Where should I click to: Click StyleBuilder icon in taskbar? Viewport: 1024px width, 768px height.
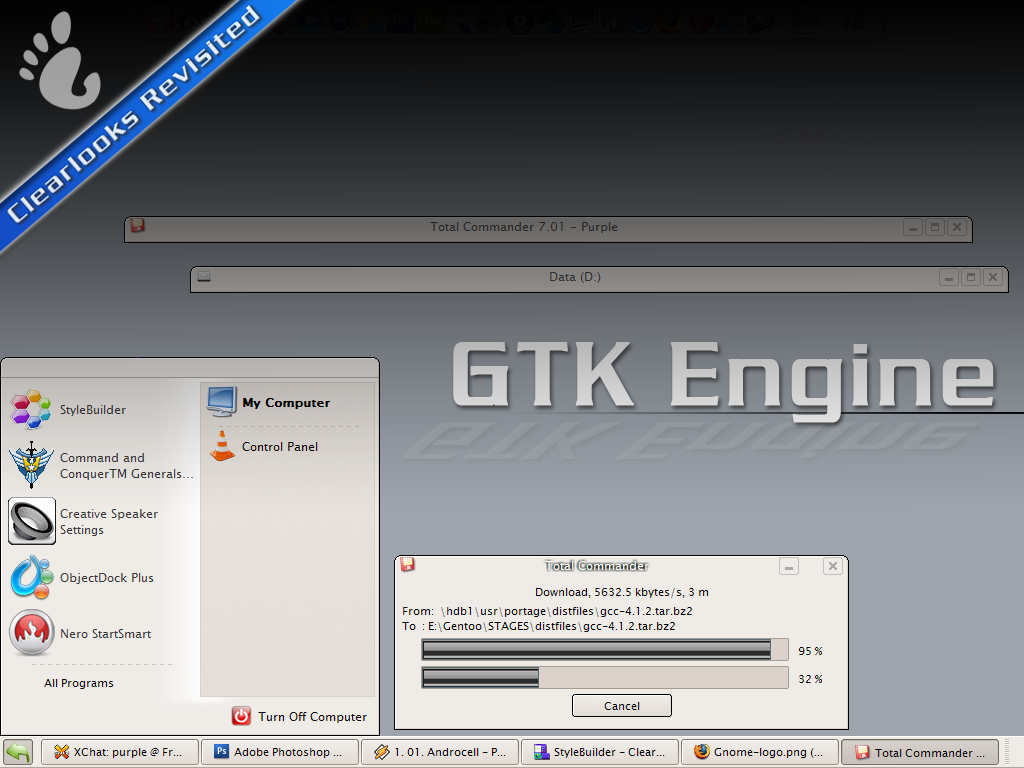(x=541, y=752)
